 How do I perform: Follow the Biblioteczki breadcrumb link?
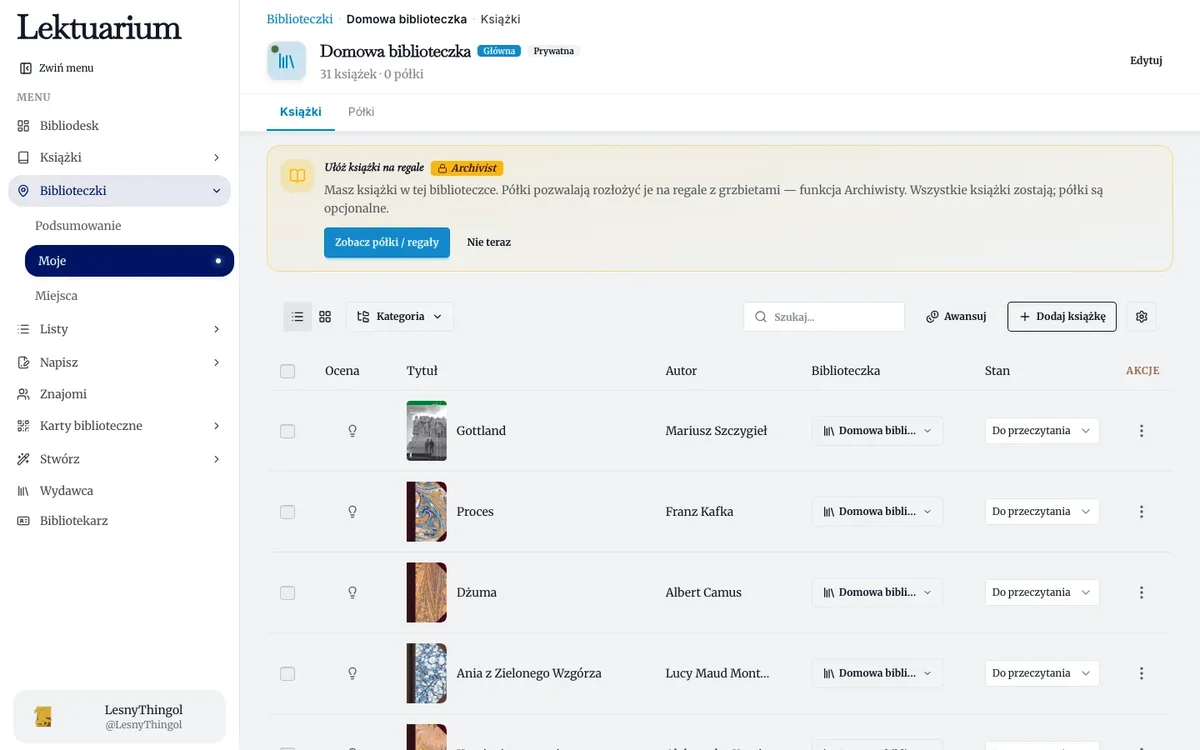pyautogui.click(x=300, y=19)
